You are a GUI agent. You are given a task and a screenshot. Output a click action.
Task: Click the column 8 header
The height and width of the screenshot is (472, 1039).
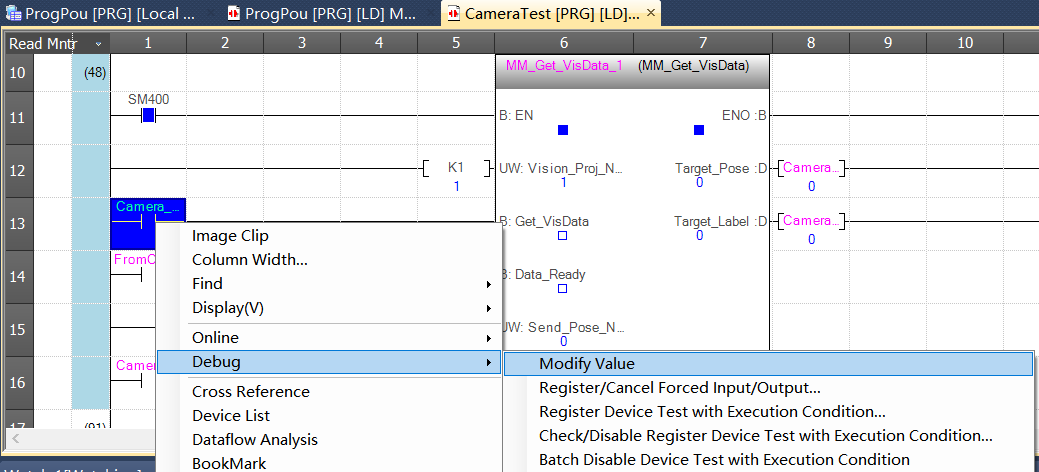tap(810, 44)
